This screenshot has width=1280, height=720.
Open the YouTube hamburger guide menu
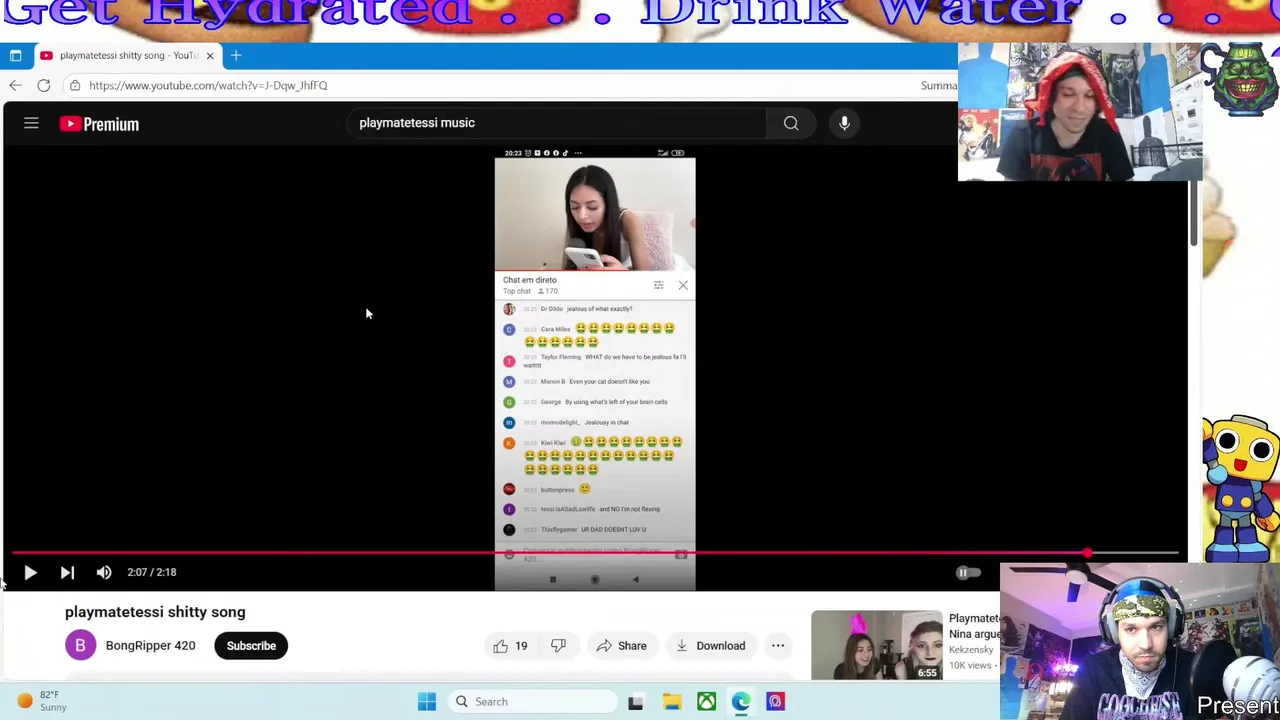(31, 123)
